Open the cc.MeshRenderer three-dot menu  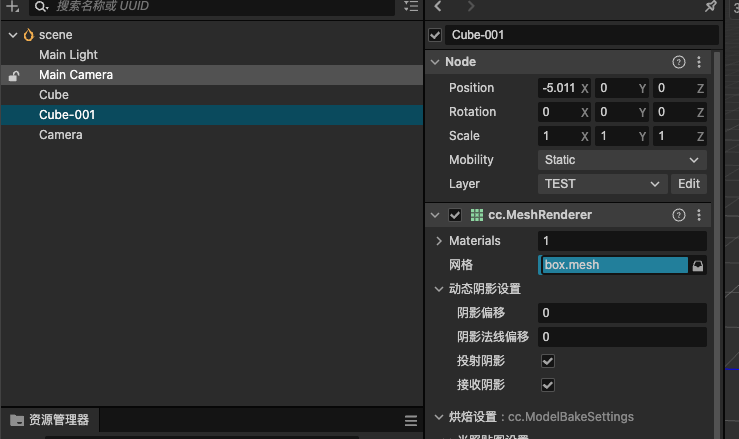tap(699, 215)
